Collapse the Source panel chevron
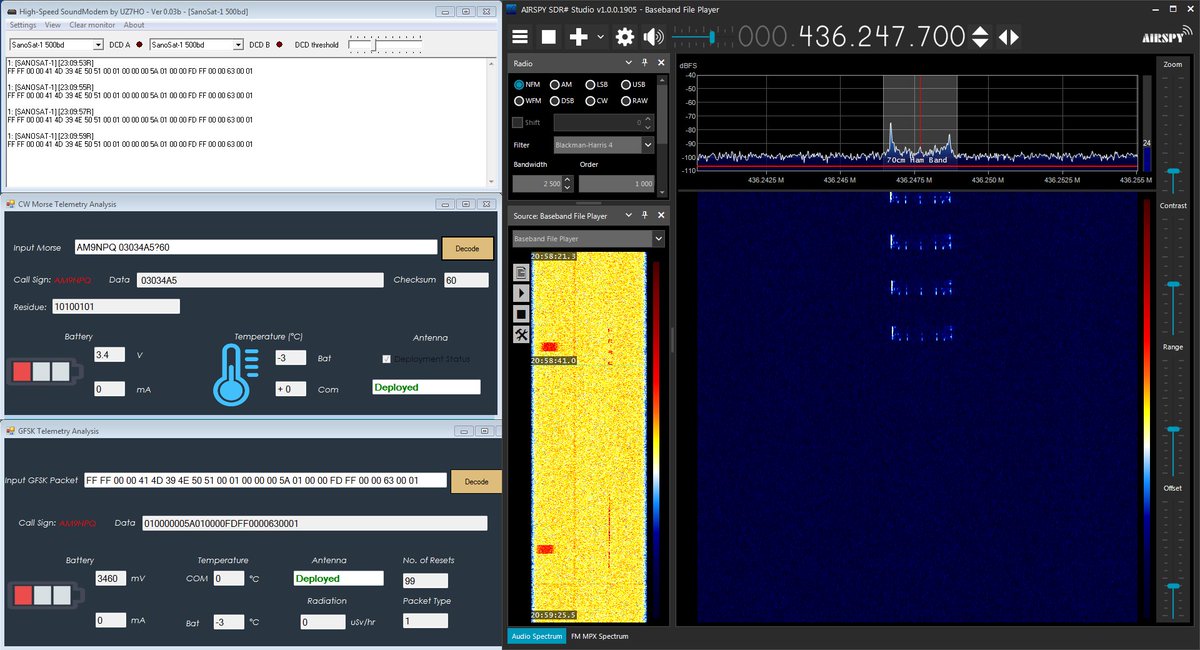 coord(631,216)
